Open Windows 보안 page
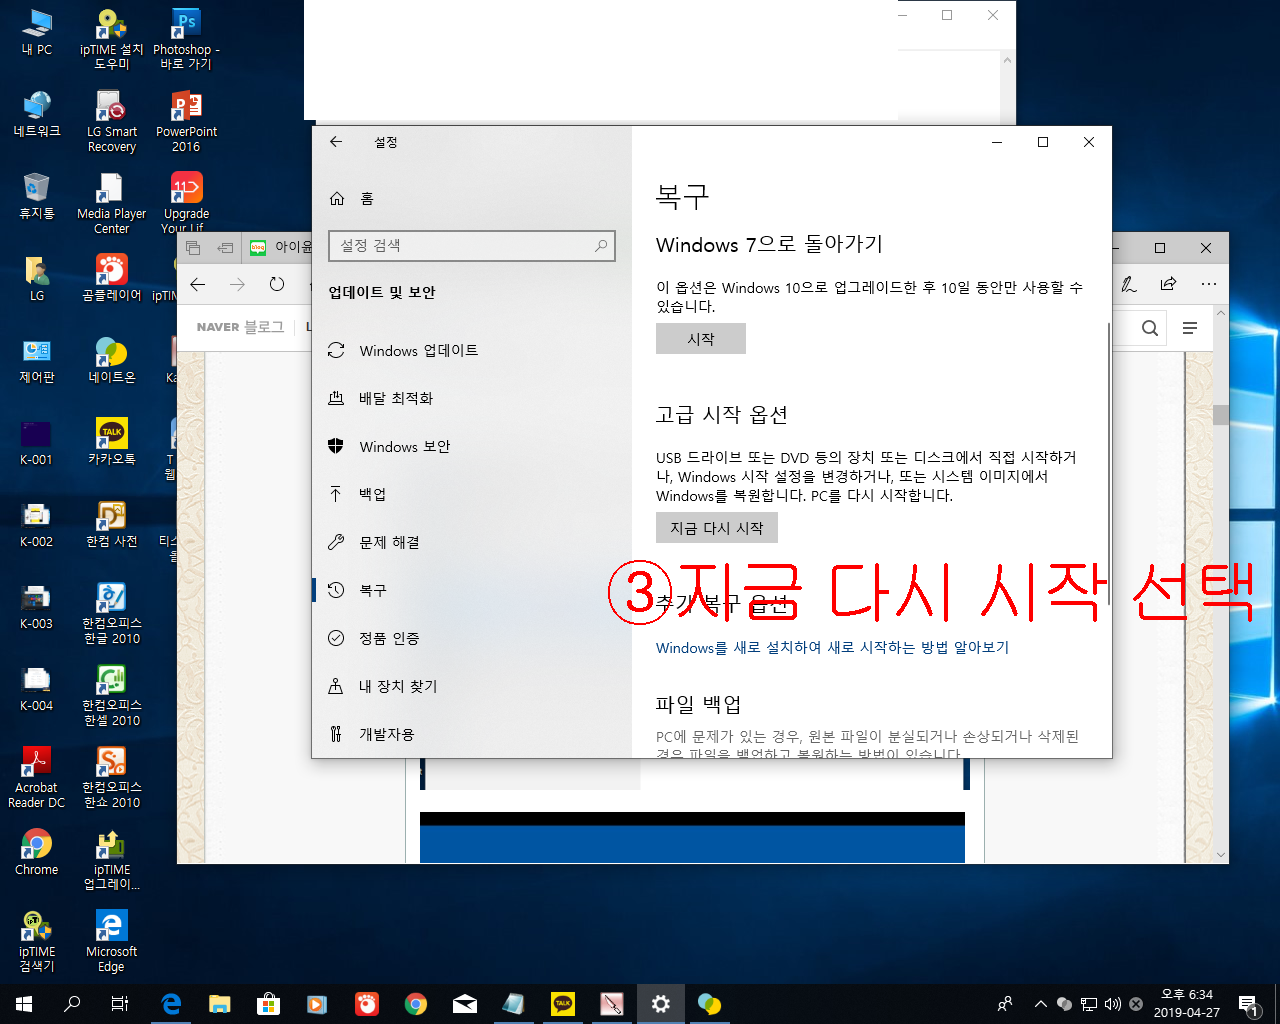 [x=472, y=447]
